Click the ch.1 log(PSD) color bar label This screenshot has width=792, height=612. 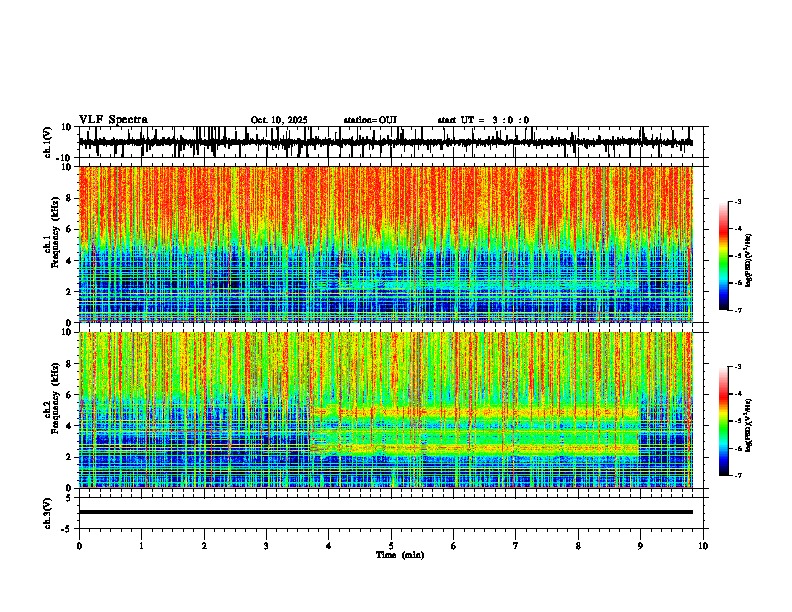[x=749, y=260]
